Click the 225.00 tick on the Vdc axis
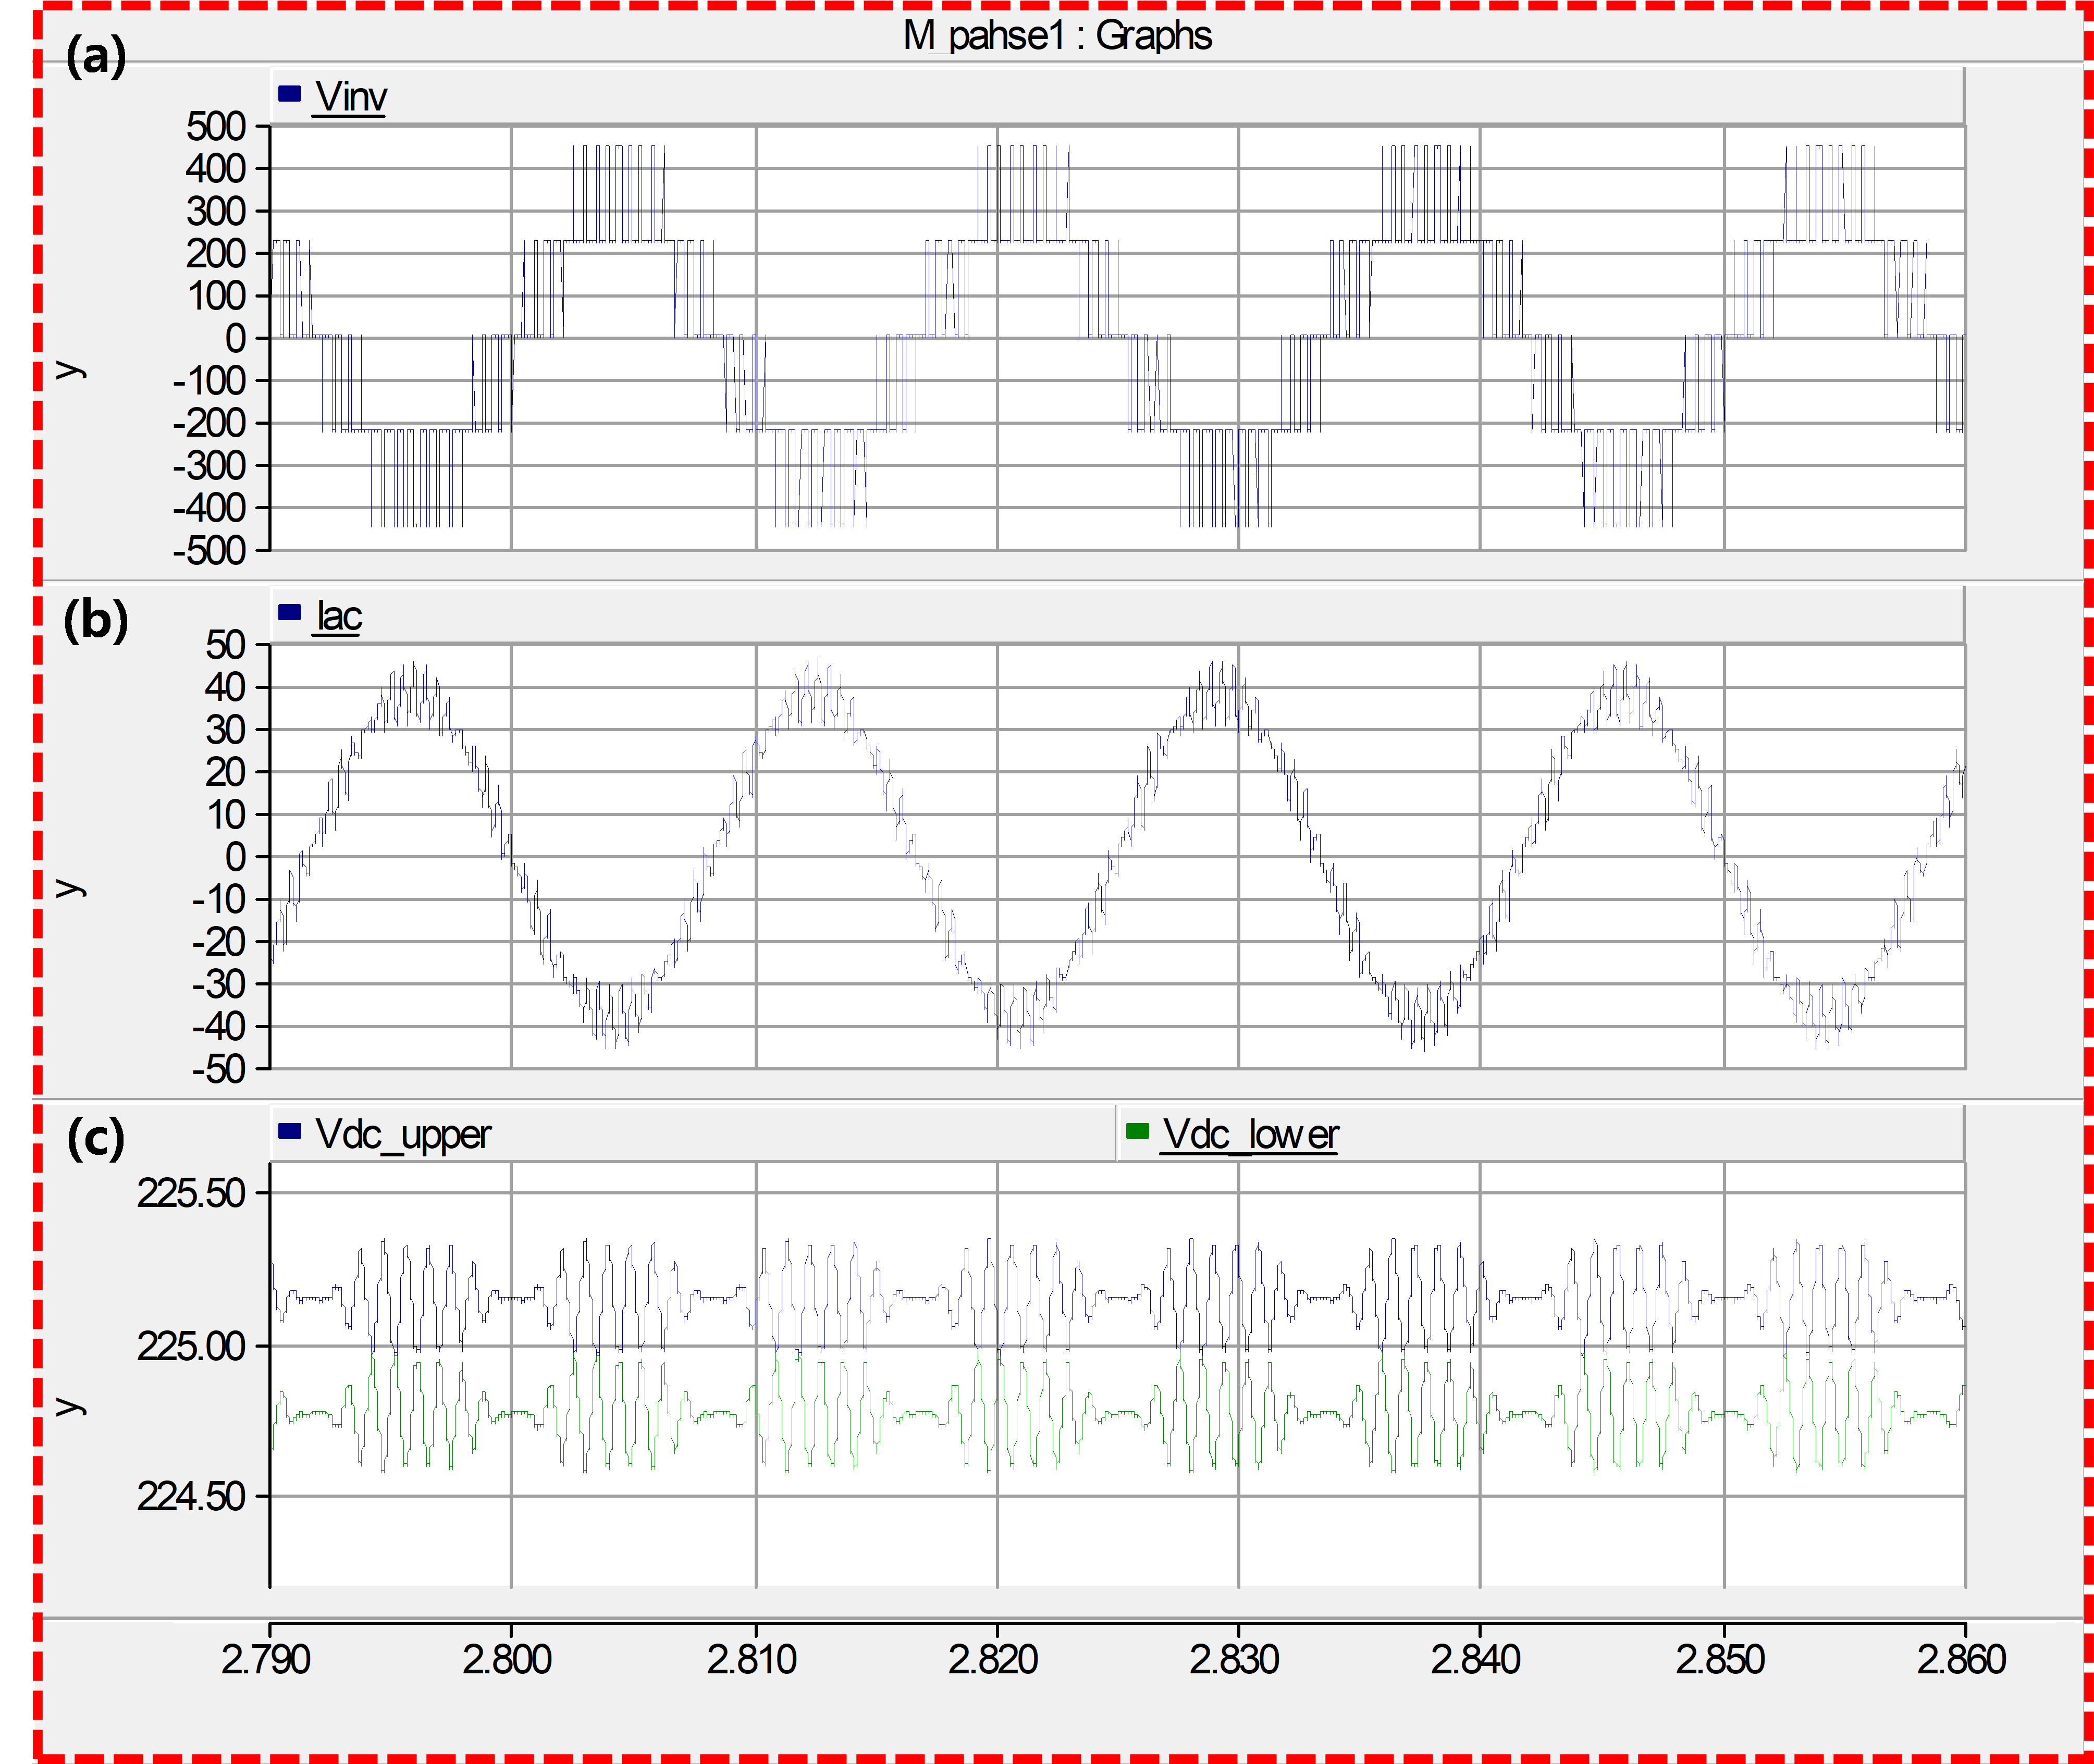 [191, 1346]
